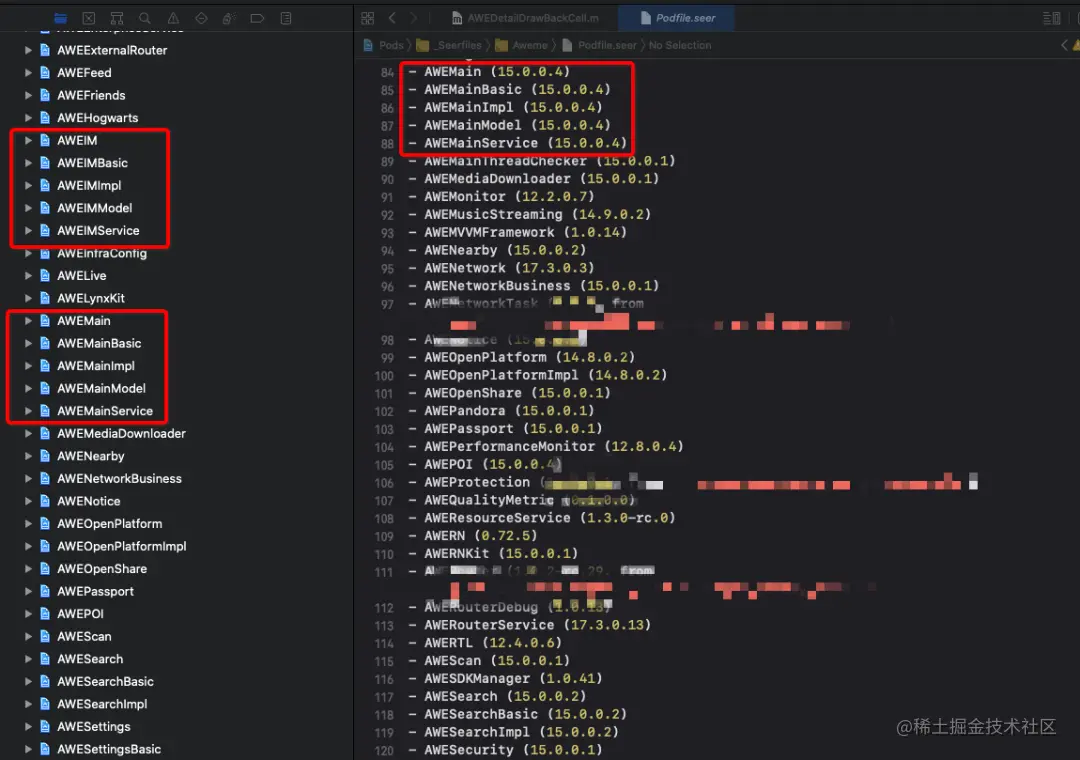Viewport: 1080px width, 760px height.
Task: Open the editor options icon at the top right
Action: click(x=1051, y=19)
